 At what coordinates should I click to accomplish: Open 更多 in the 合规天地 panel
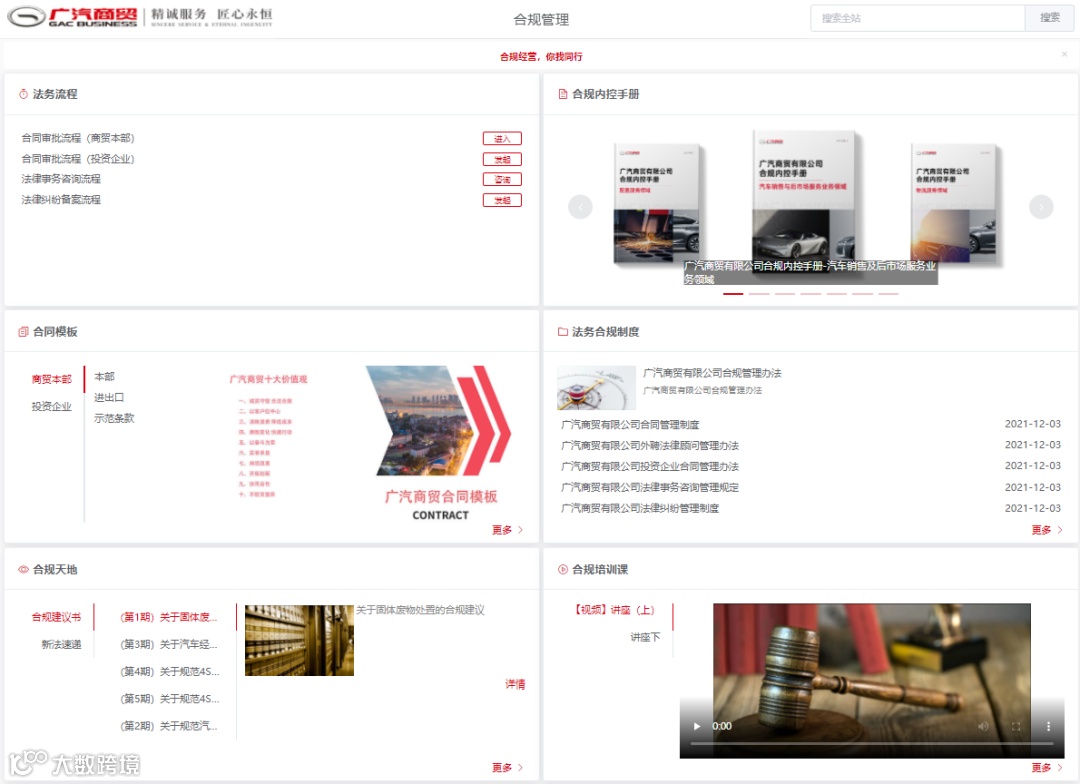(x=507, y=767)
